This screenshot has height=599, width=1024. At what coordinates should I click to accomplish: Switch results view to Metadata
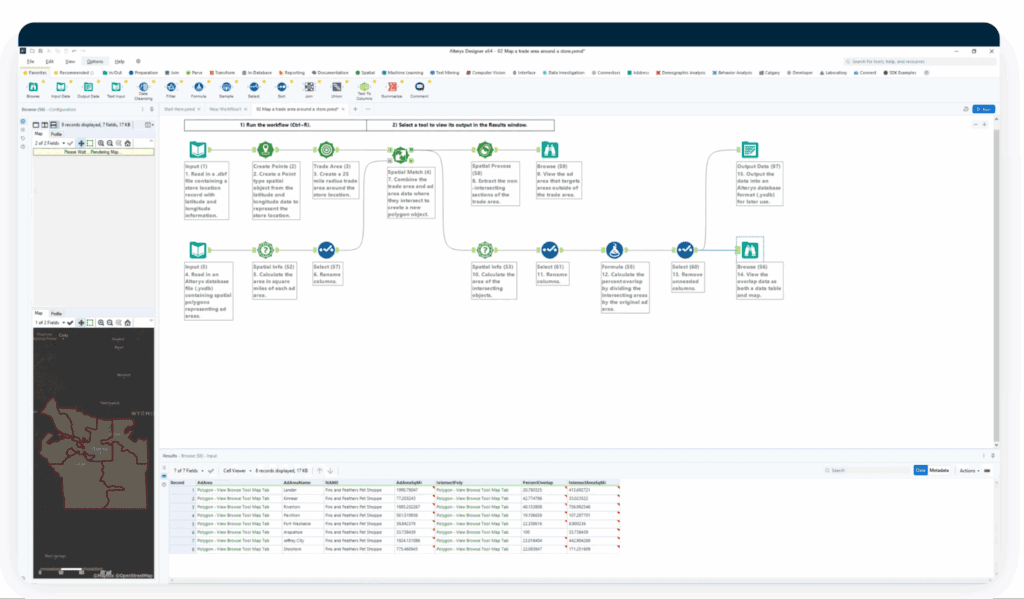click(939, 470)
